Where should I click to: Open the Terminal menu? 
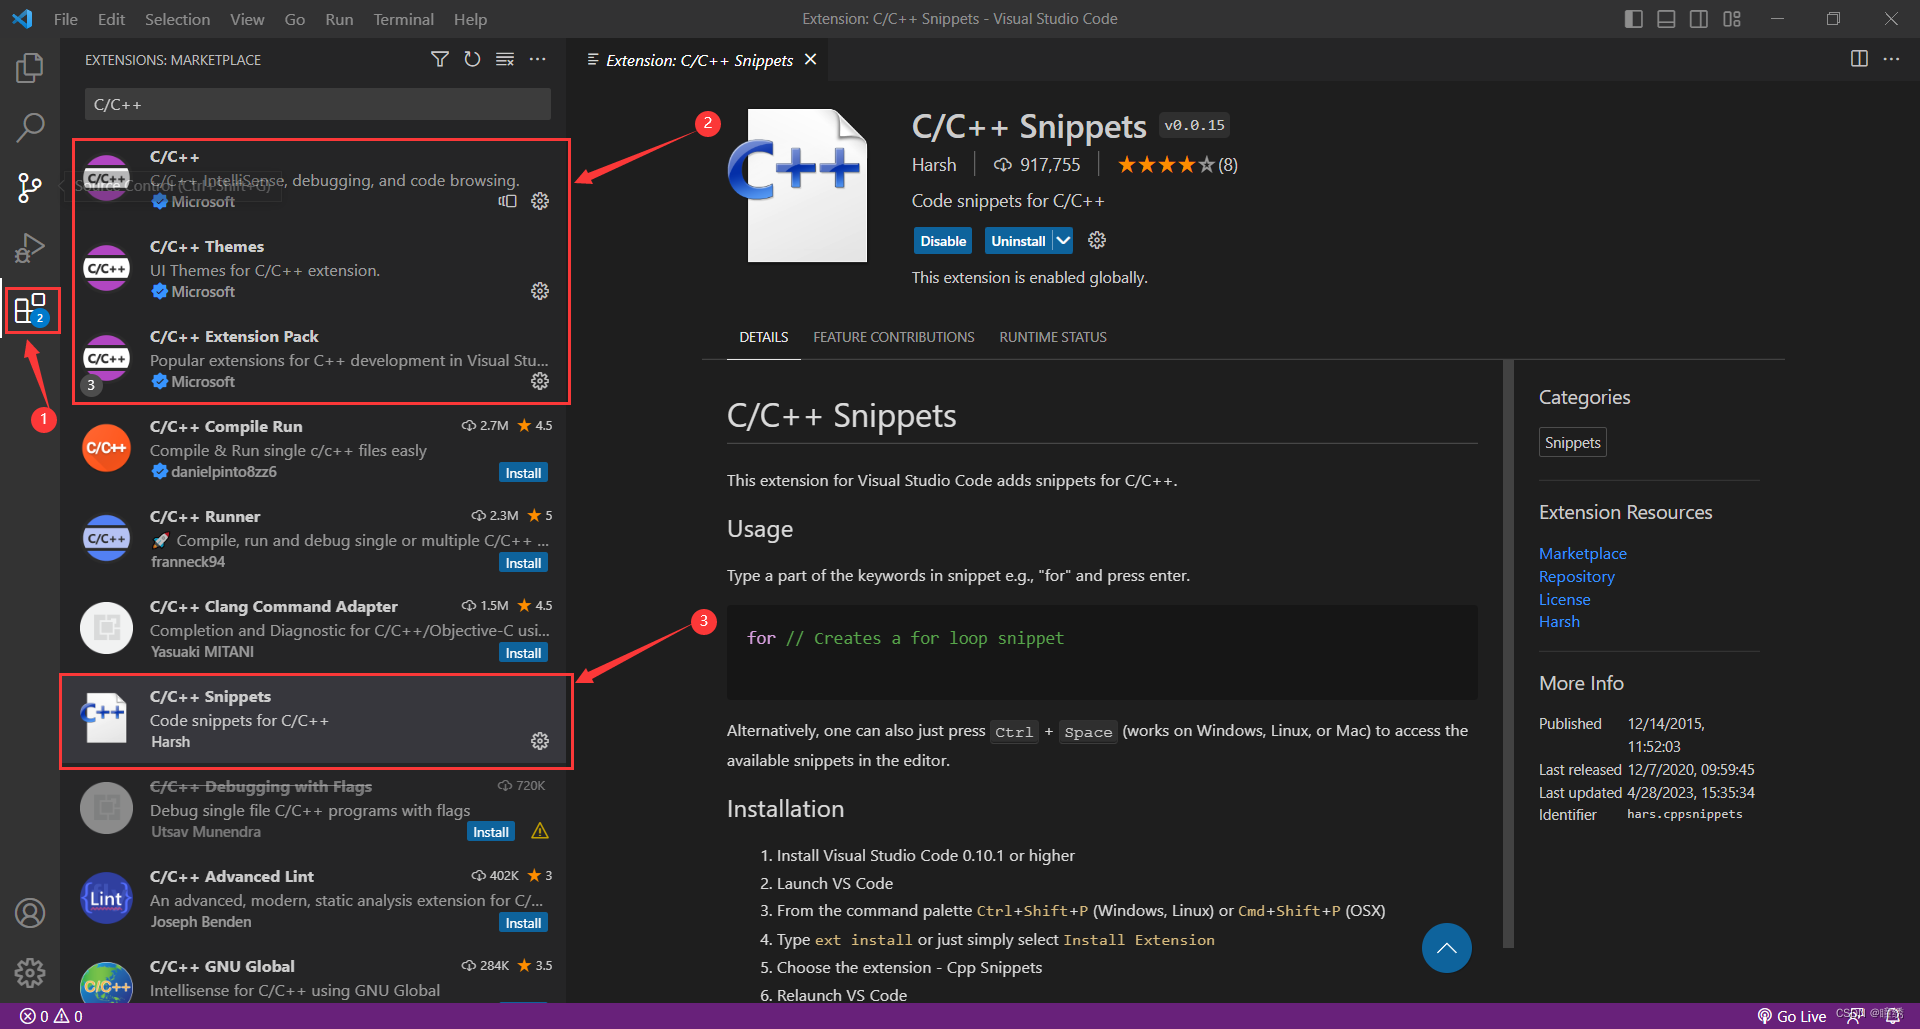tap(403, 19)
